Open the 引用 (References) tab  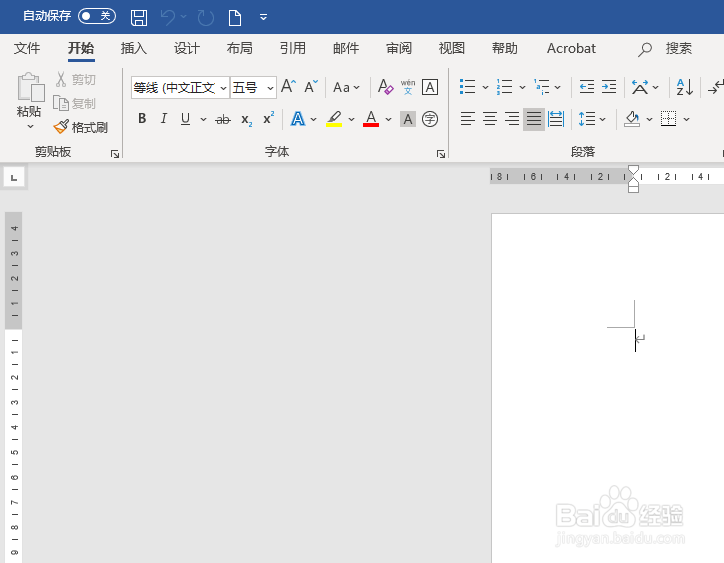click(x=293, y=48)
